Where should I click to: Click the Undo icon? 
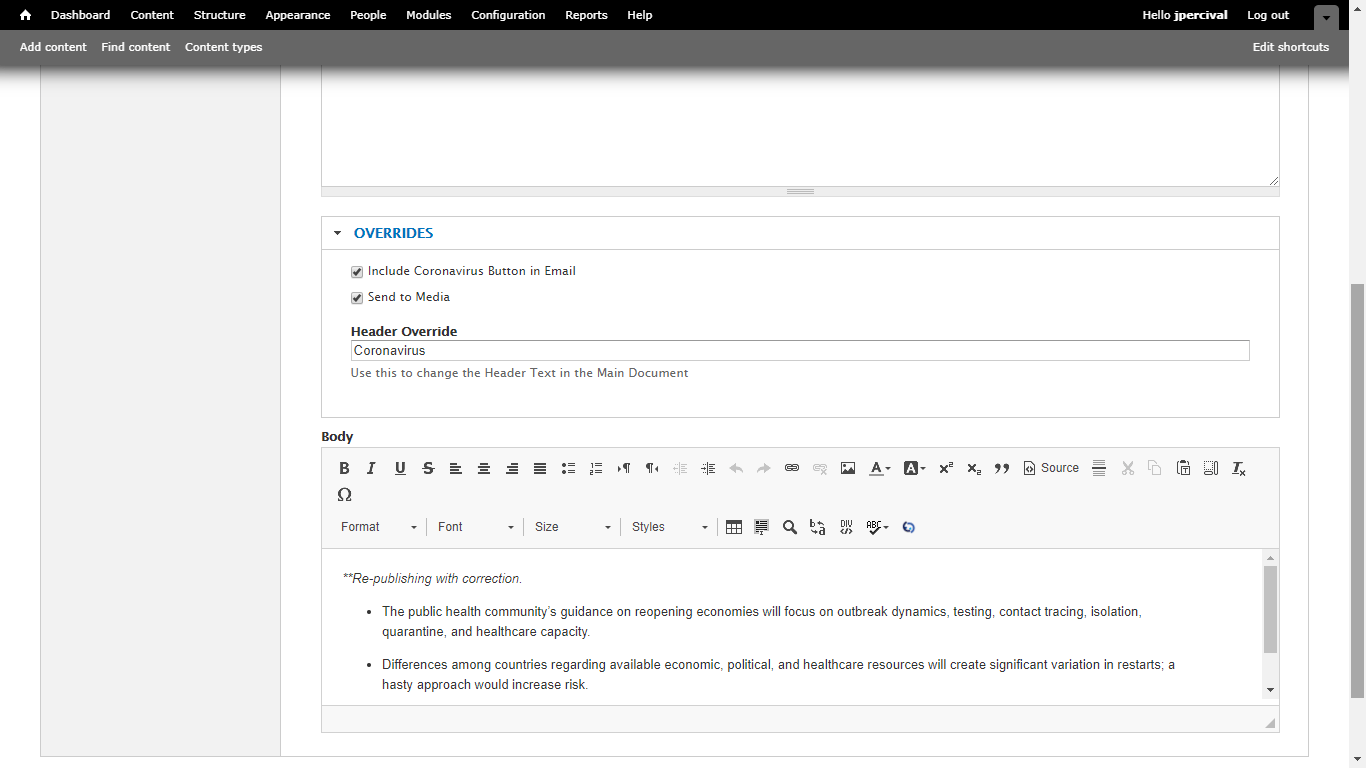pyautogui.click(x=736, y=468)
